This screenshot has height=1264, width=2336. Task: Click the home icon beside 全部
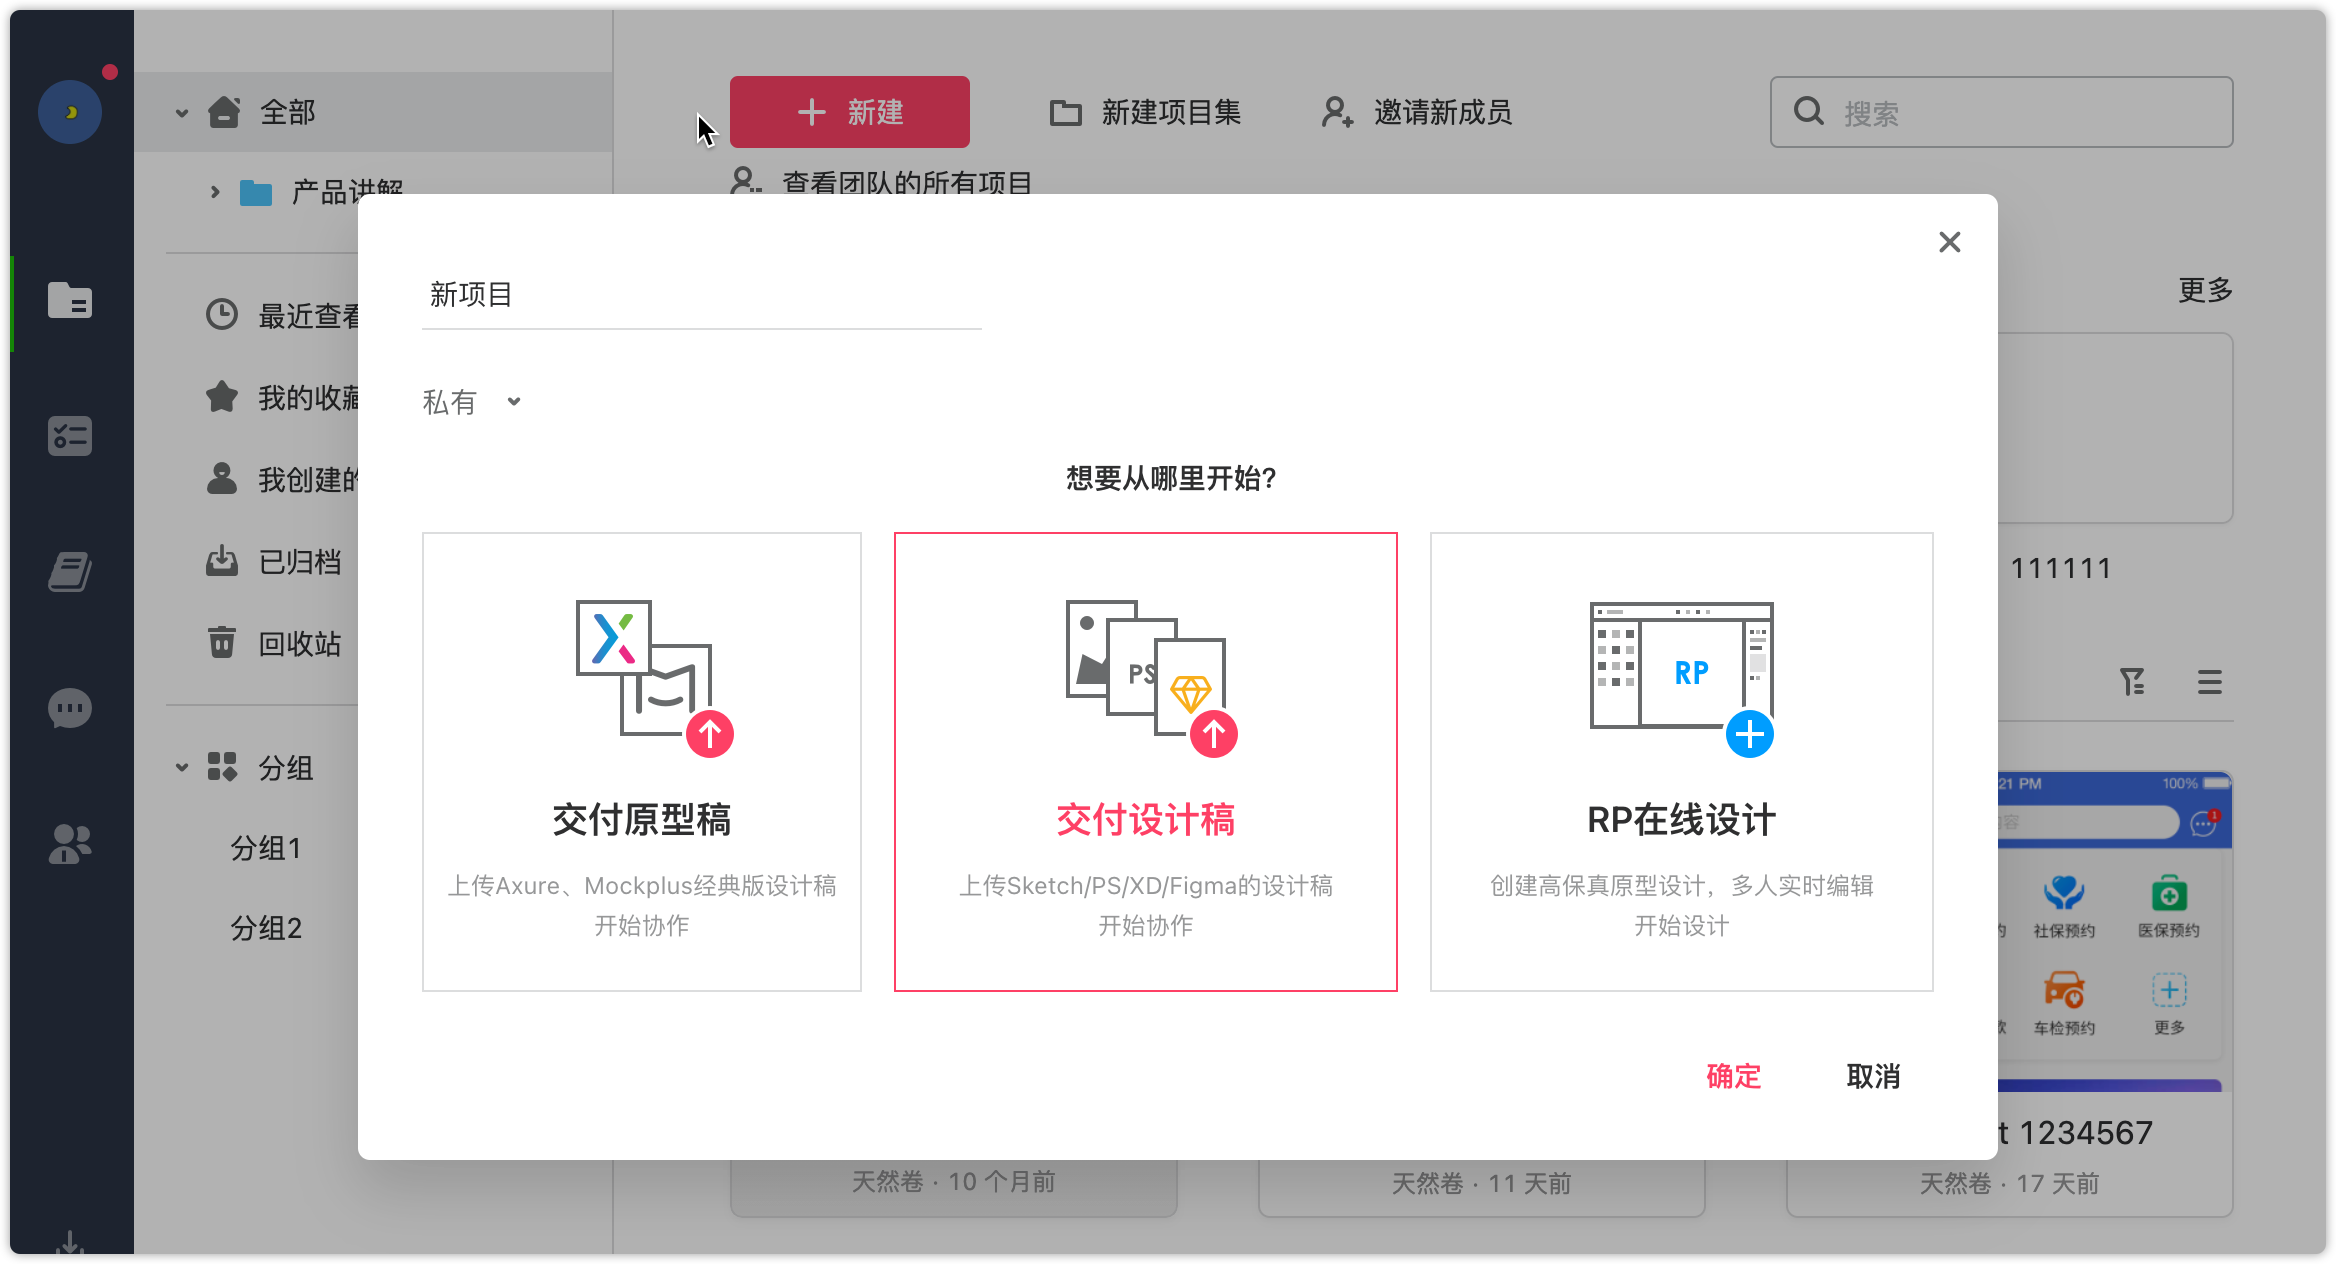tap(224, 112)
